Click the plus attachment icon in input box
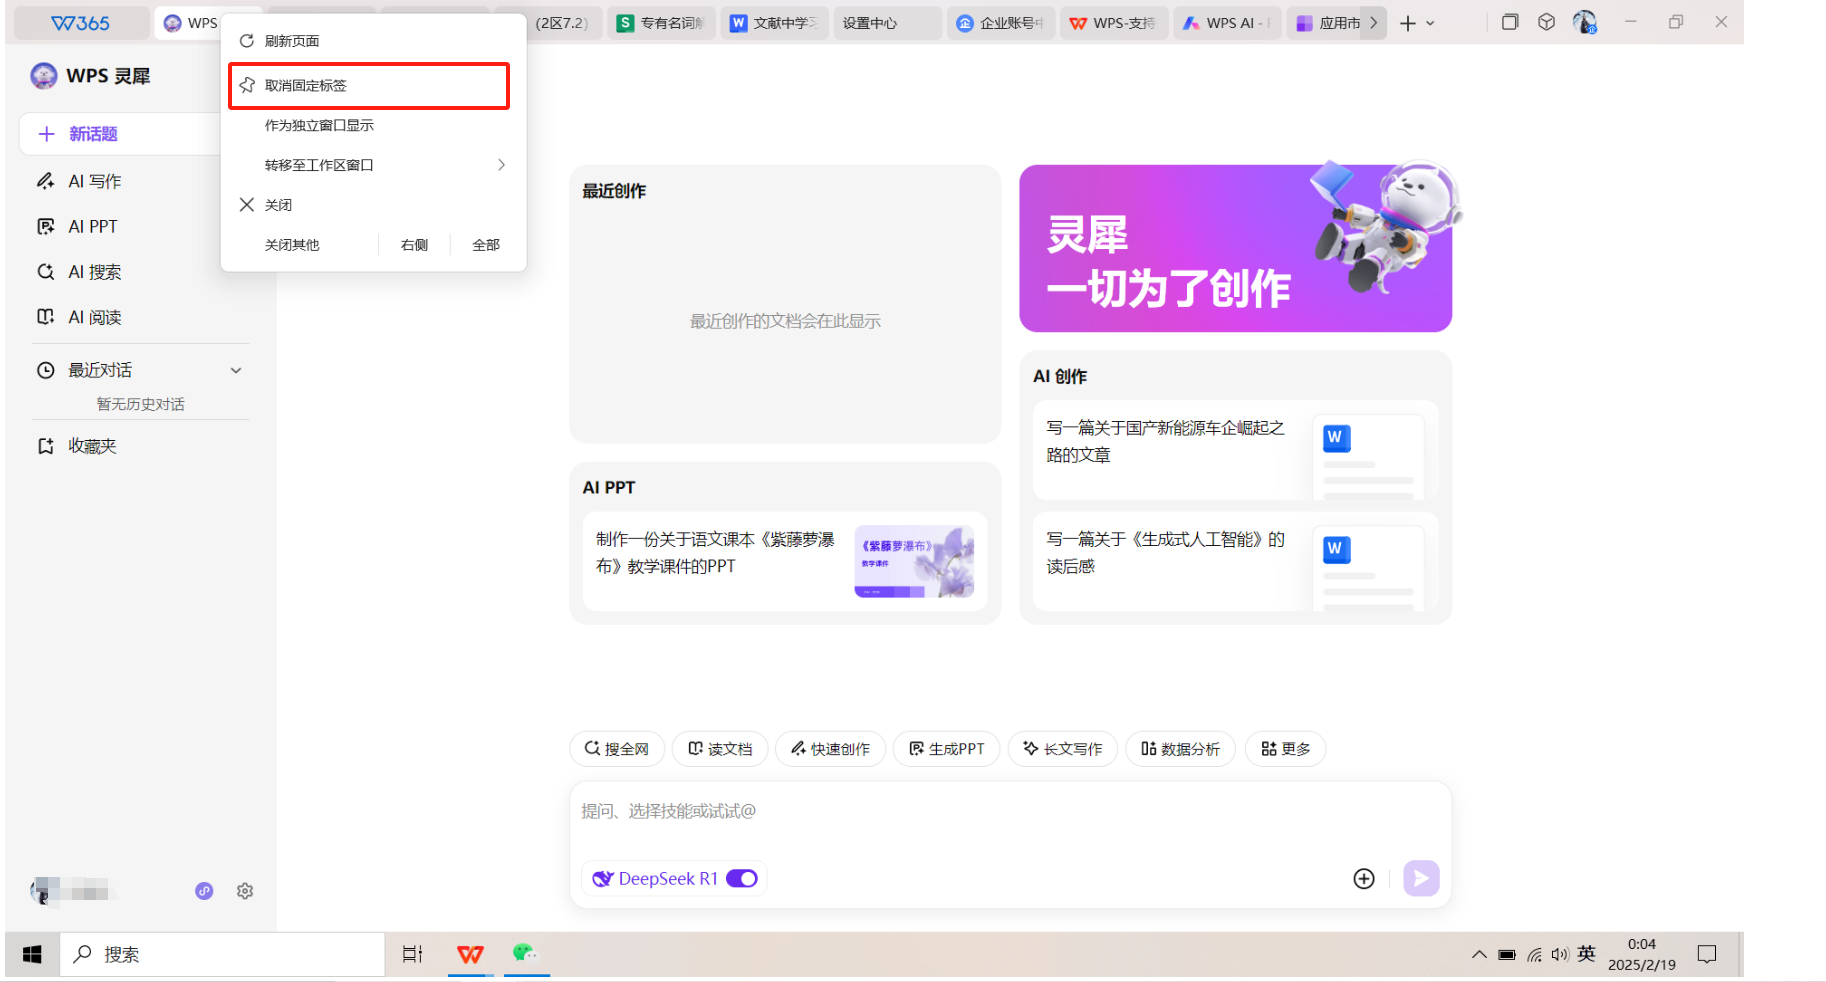 [1364, 878]
